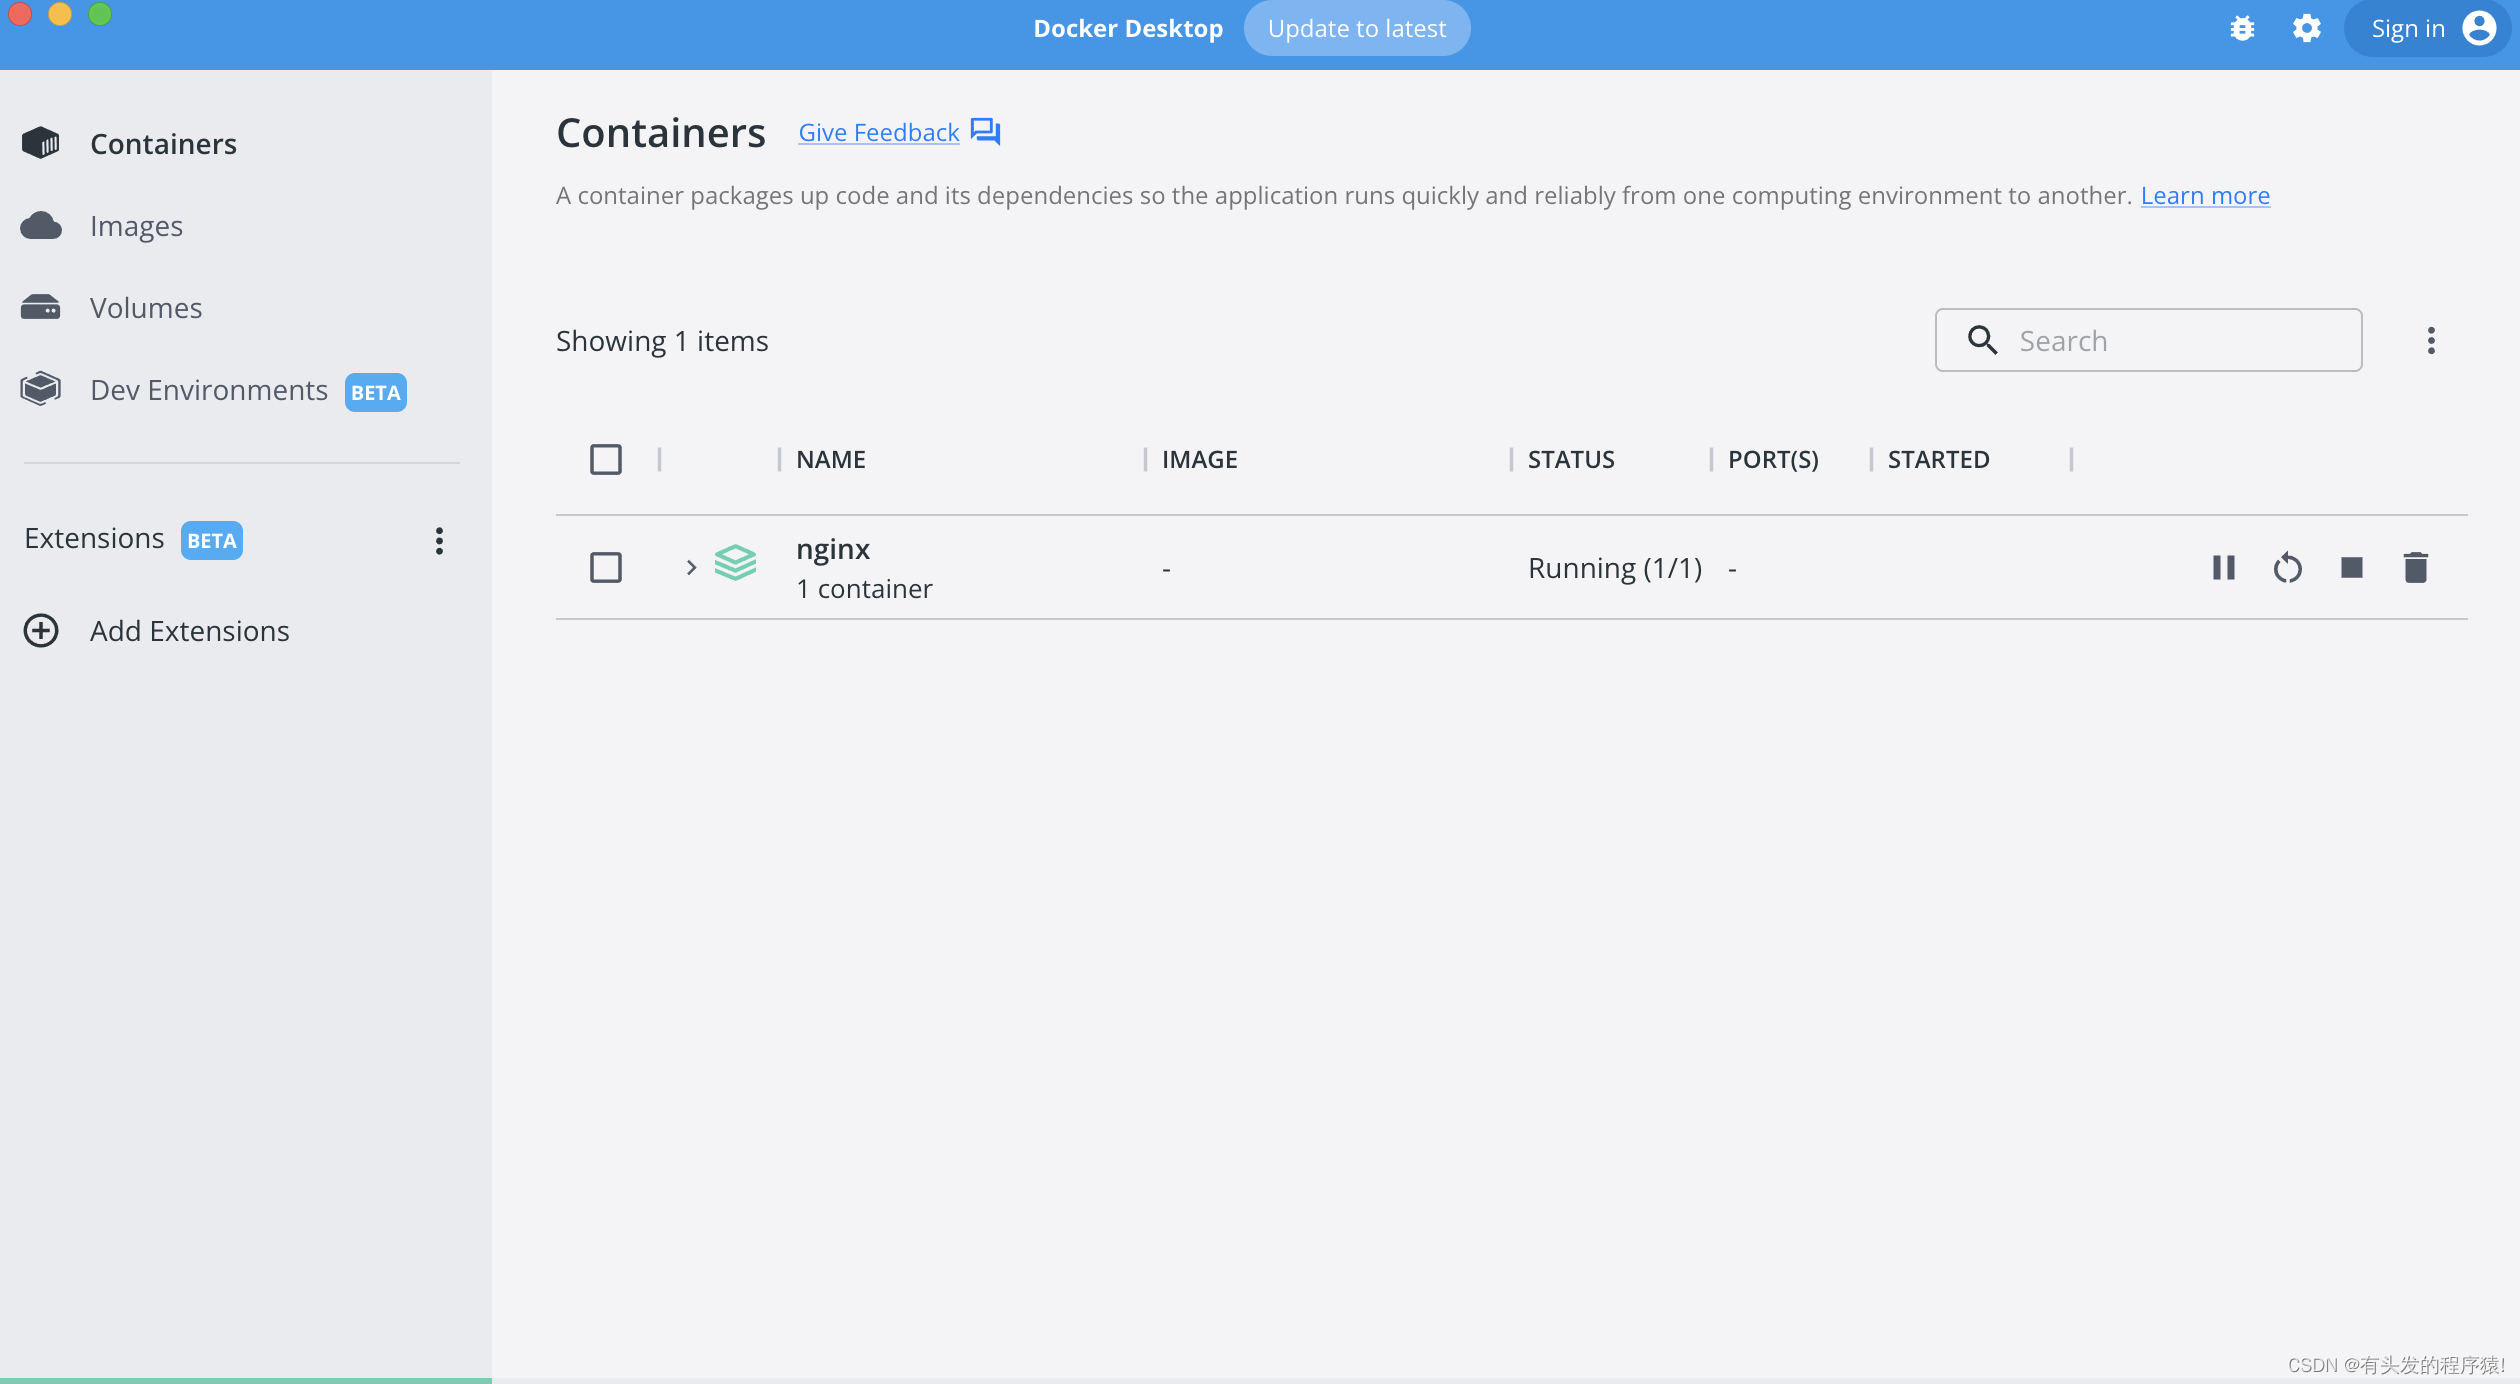The height and width of the screenshot is (1384, 2520).
Task: Click the Dev Environments box icon
Action: tap(41, 388)
